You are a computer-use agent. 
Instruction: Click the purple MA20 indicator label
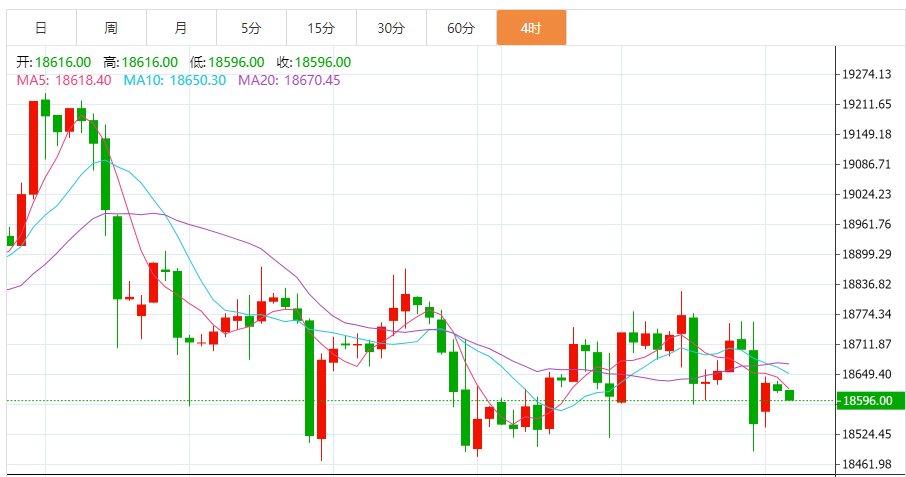289,80
